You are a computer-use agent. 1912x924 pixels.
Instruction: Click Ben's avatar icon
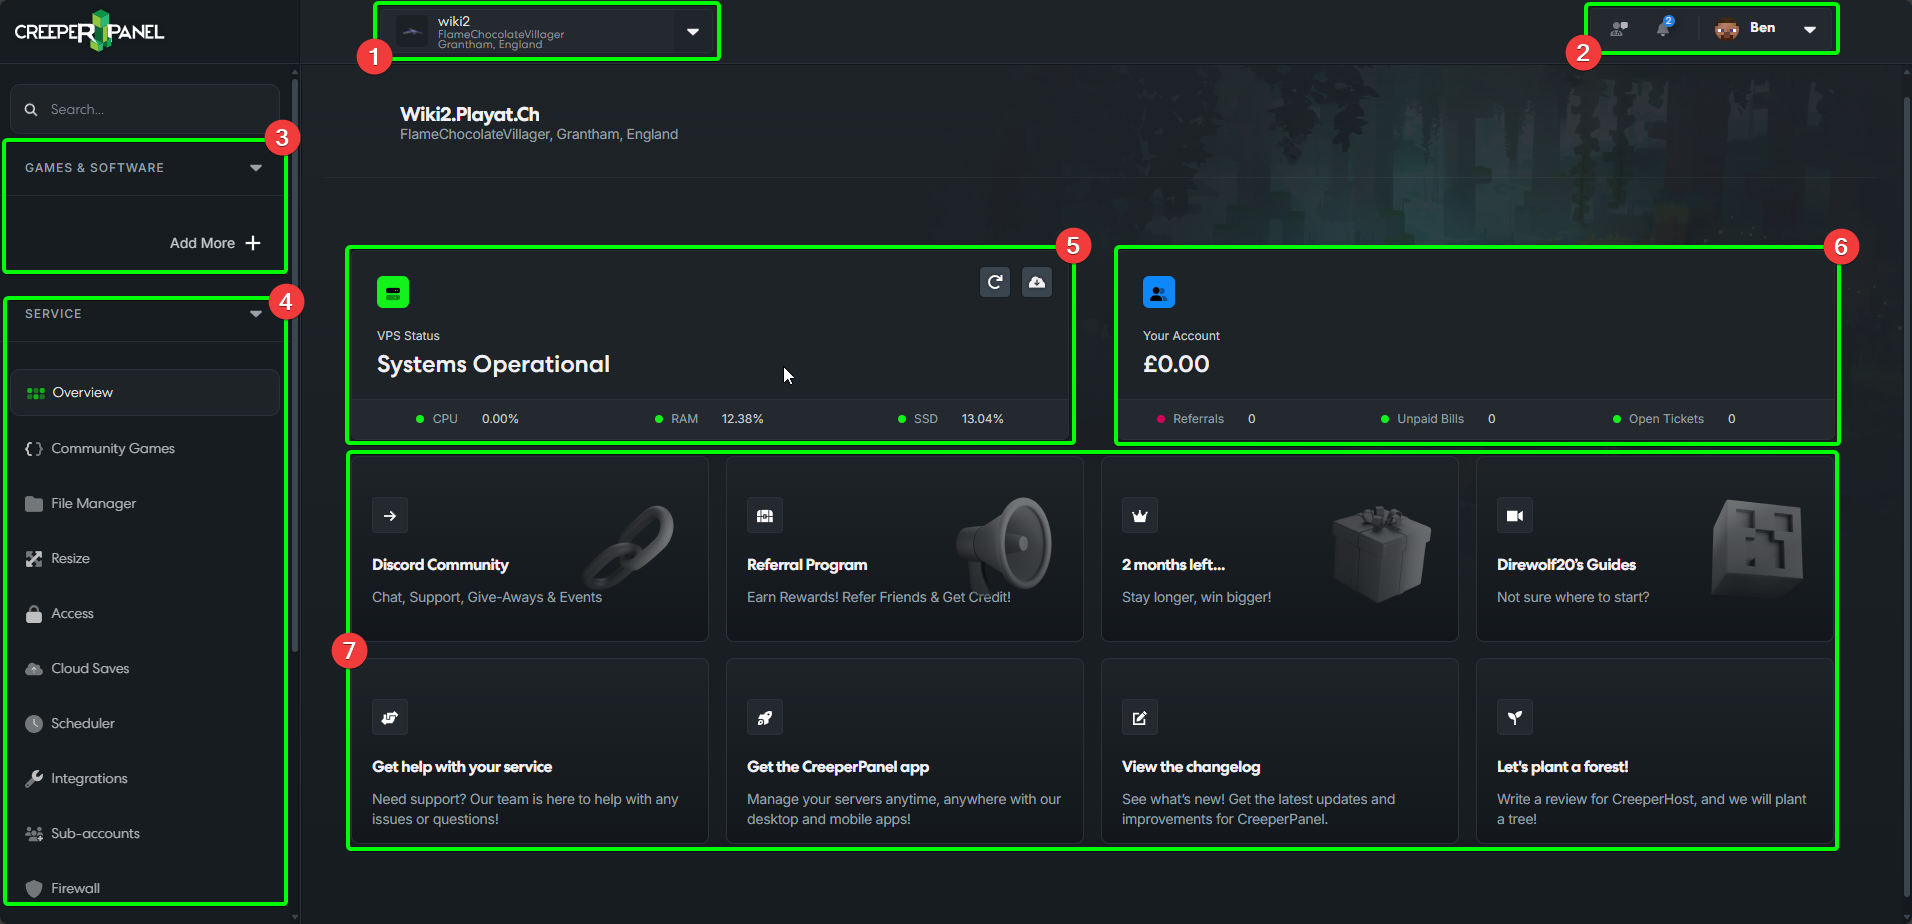point(1727,29)
